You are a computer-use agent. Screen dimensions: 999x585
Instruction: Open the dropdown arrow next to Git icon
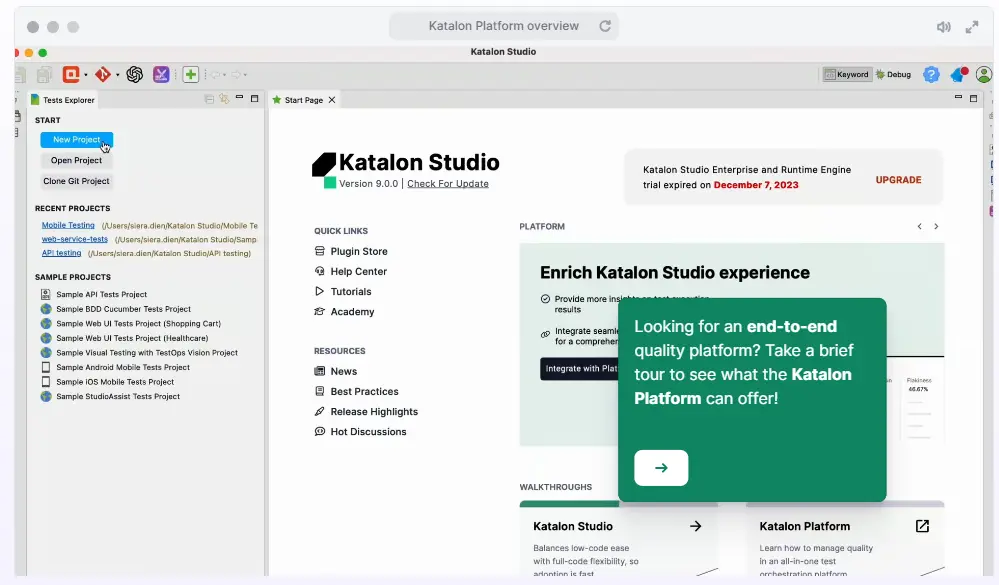pyautogui.click(x=117, y=75)
